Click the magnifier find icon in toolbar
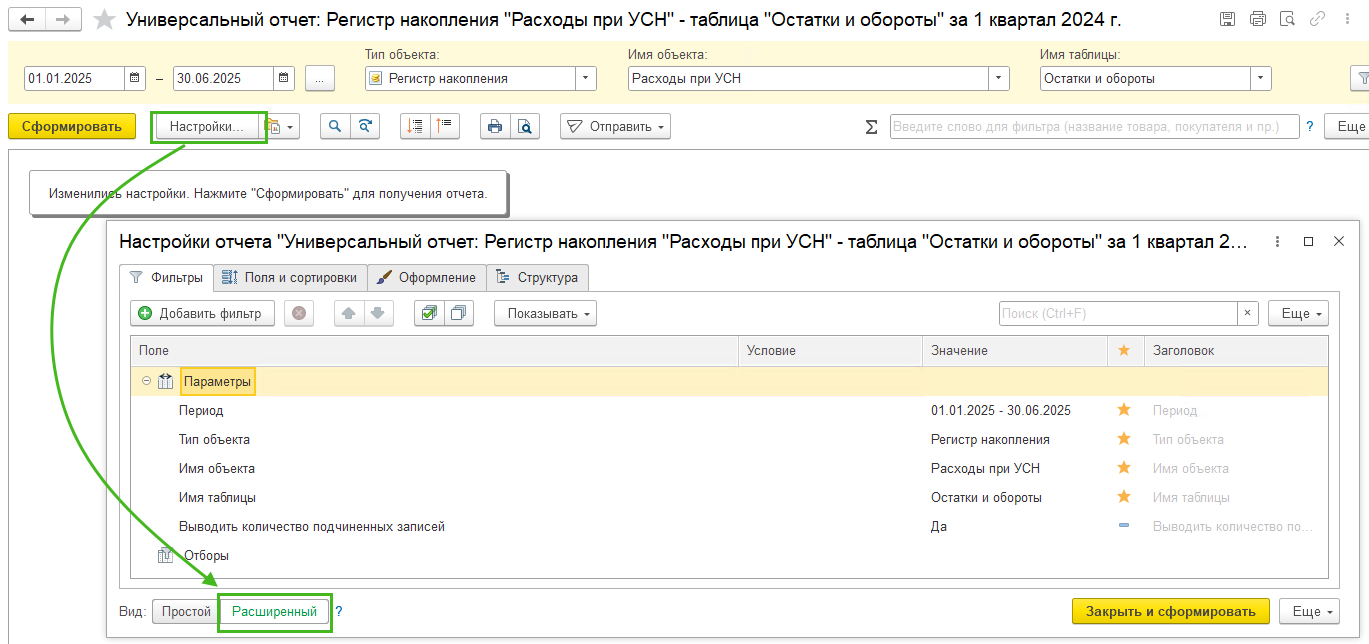 click(335, 126)
